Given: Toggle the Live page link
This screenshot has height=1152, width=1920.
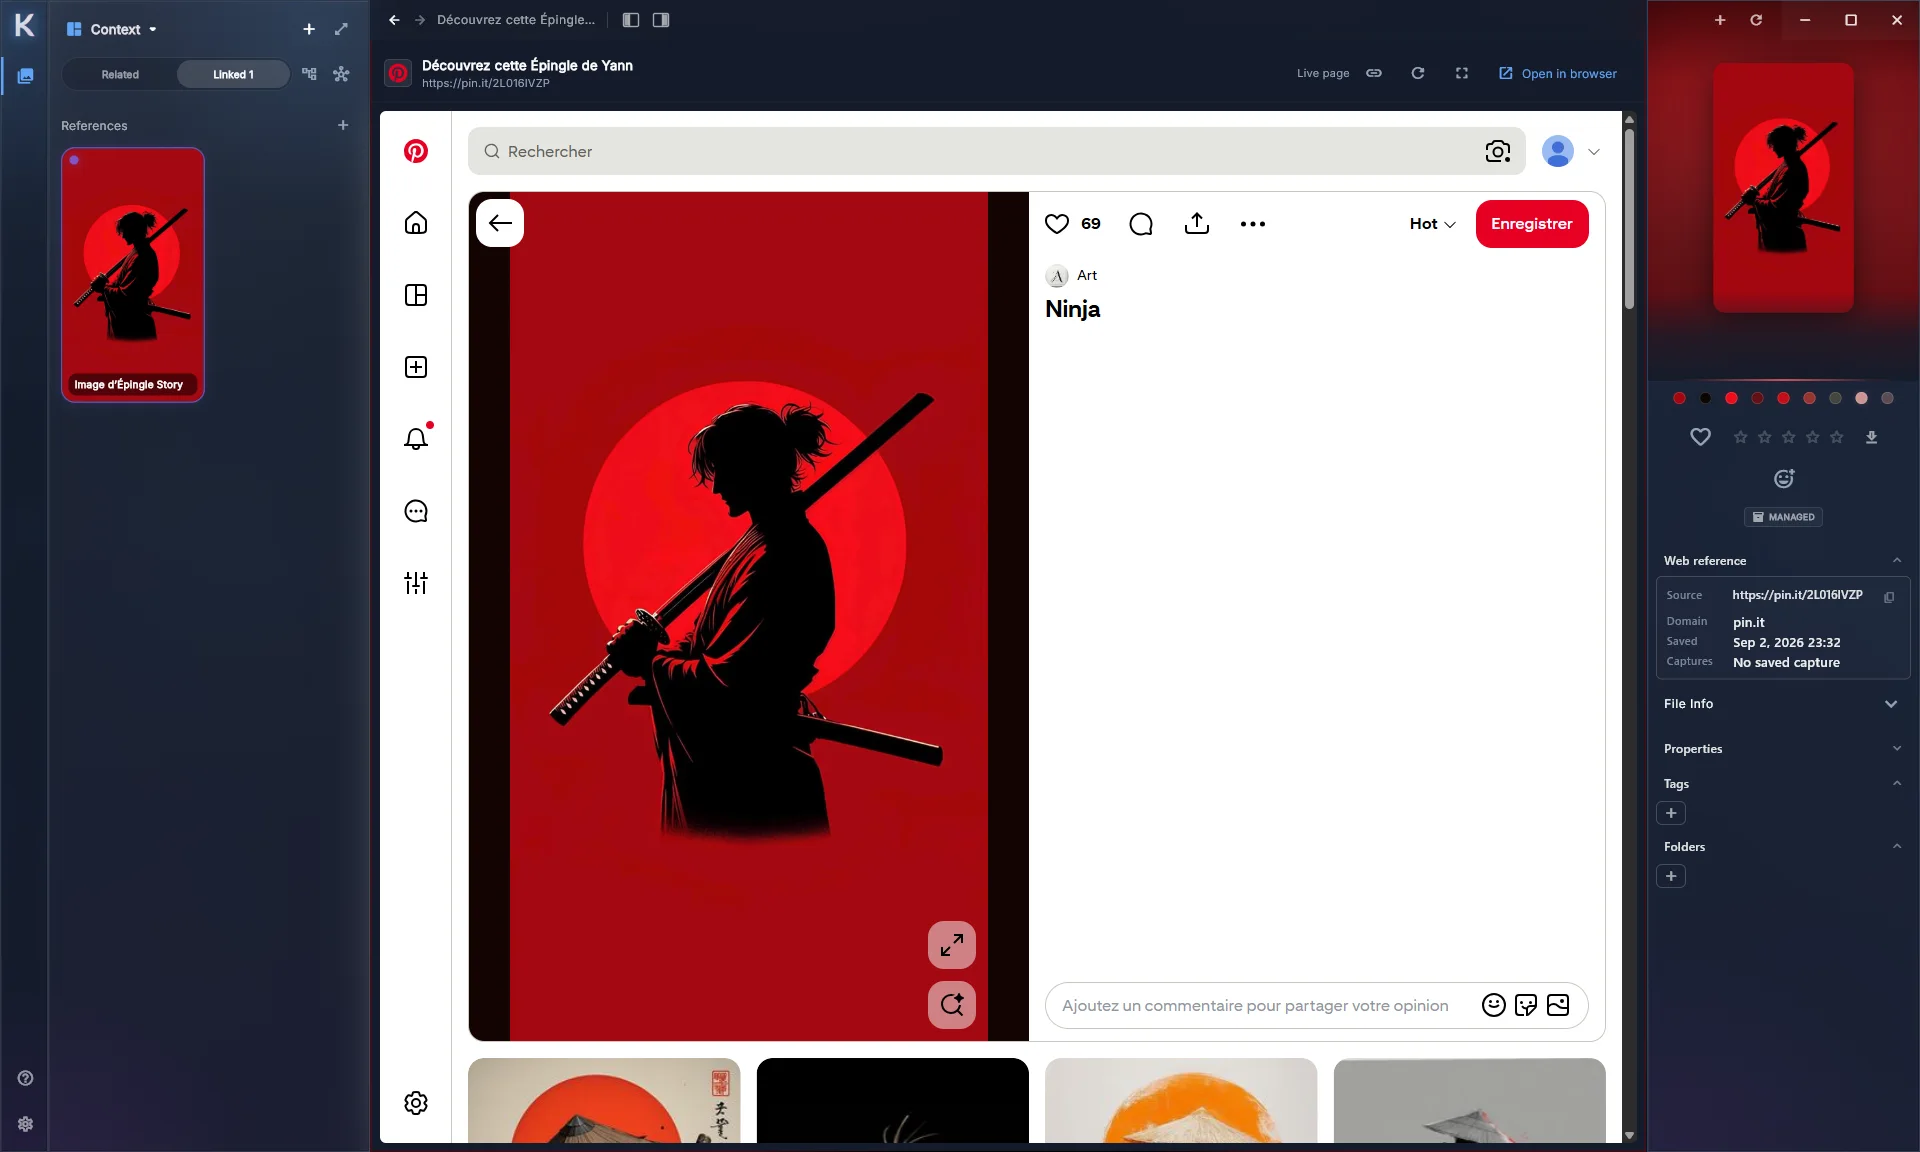Looking at the screenshot, I should pos(1374,73).
